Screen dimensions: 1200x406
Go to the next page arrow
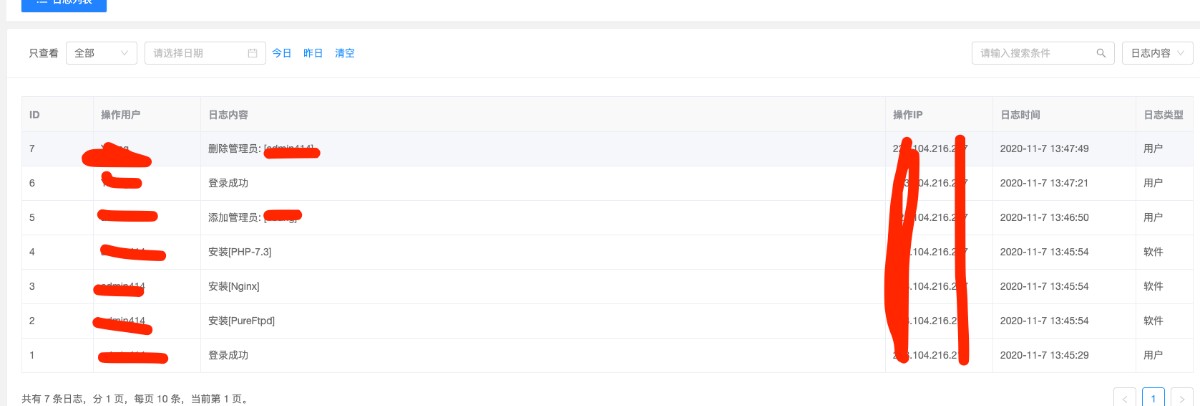tap(1182, 398)
